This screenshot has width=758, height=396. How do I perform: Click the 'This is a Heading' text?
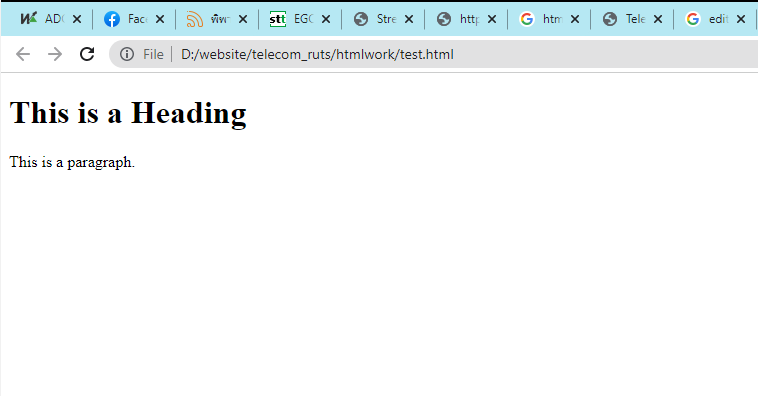tap(128, 113)
